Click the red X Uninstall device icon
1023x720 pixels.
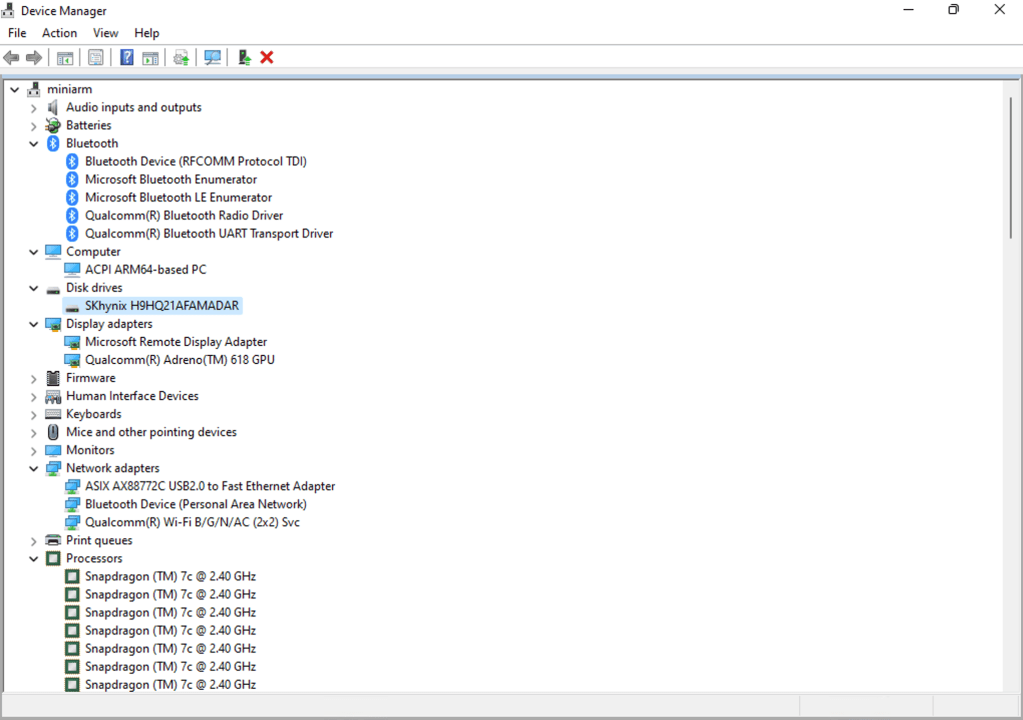pyautogui.click(x=267, y=58)
